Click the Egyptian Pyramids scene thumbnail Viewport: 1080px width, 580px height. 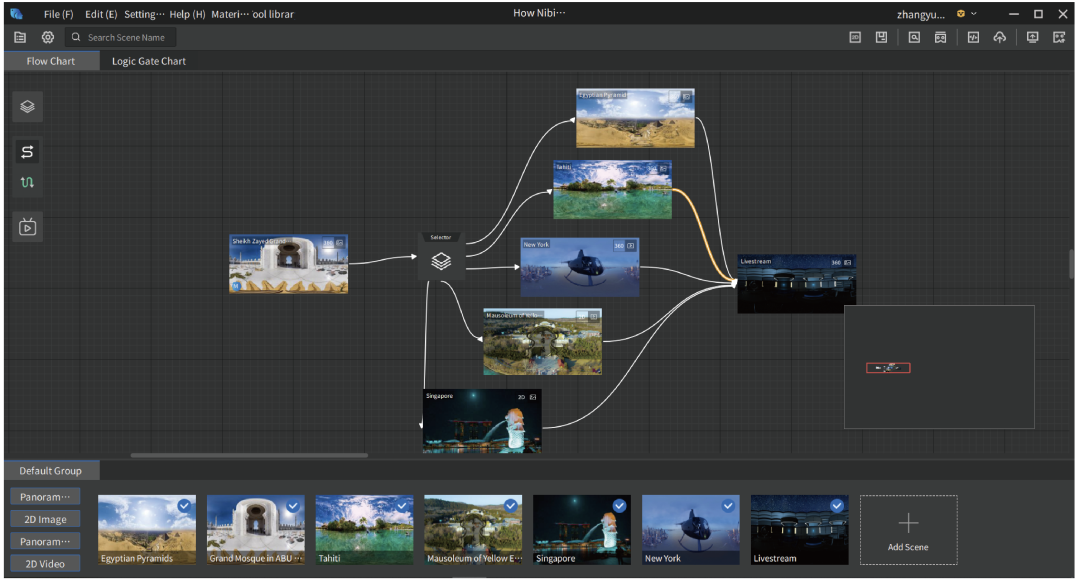tap(147, 530)
